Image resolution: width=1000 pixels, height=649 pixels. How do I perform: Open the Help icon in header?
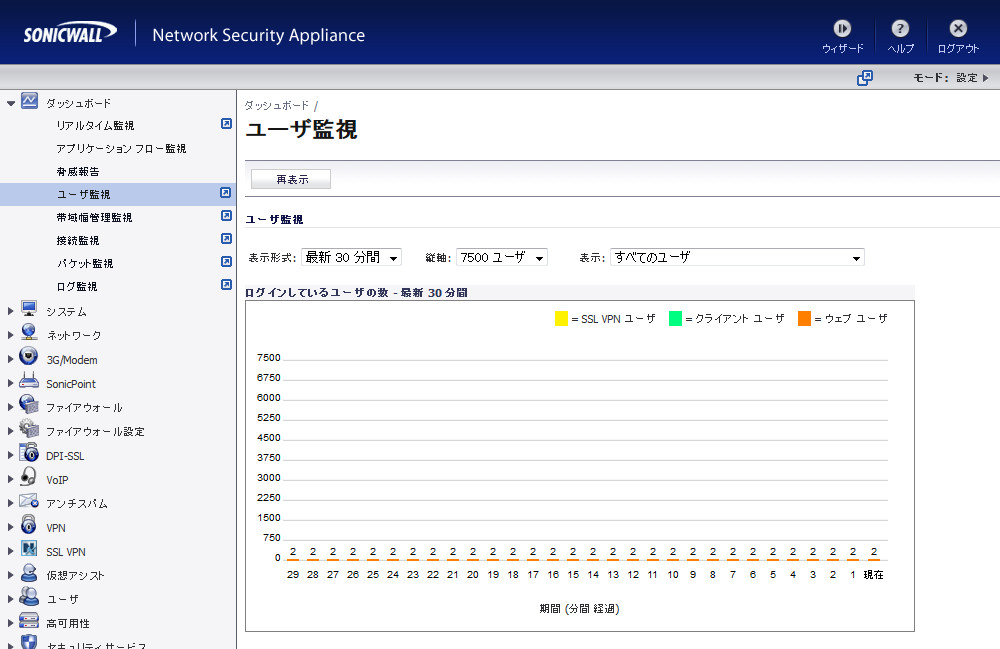pyautogui.click(x=900, y=29)
